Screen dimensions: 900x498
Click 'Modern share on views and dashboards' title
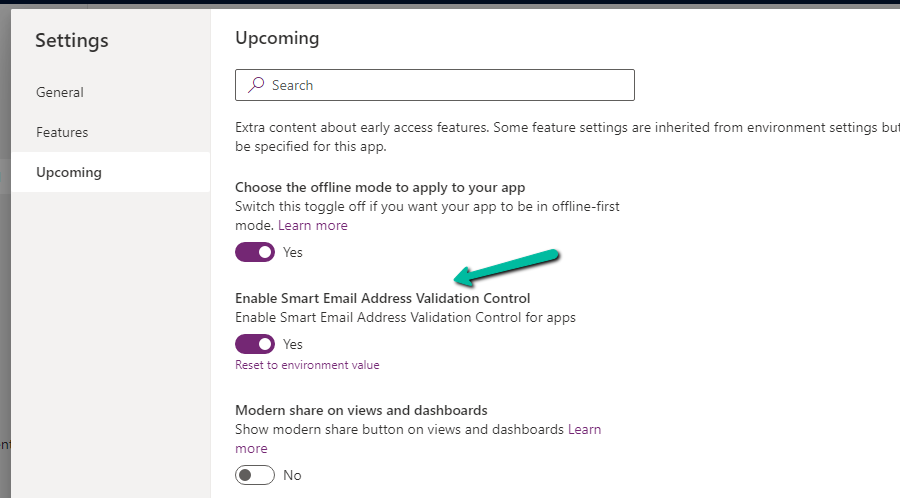click(x=361, y=410)
